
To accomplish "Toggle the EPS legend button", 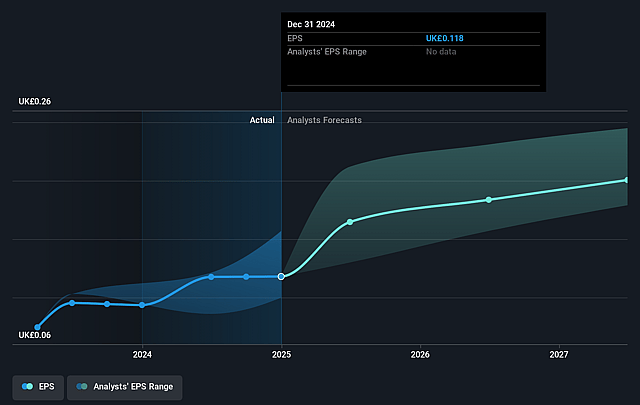I will [38, 387].
